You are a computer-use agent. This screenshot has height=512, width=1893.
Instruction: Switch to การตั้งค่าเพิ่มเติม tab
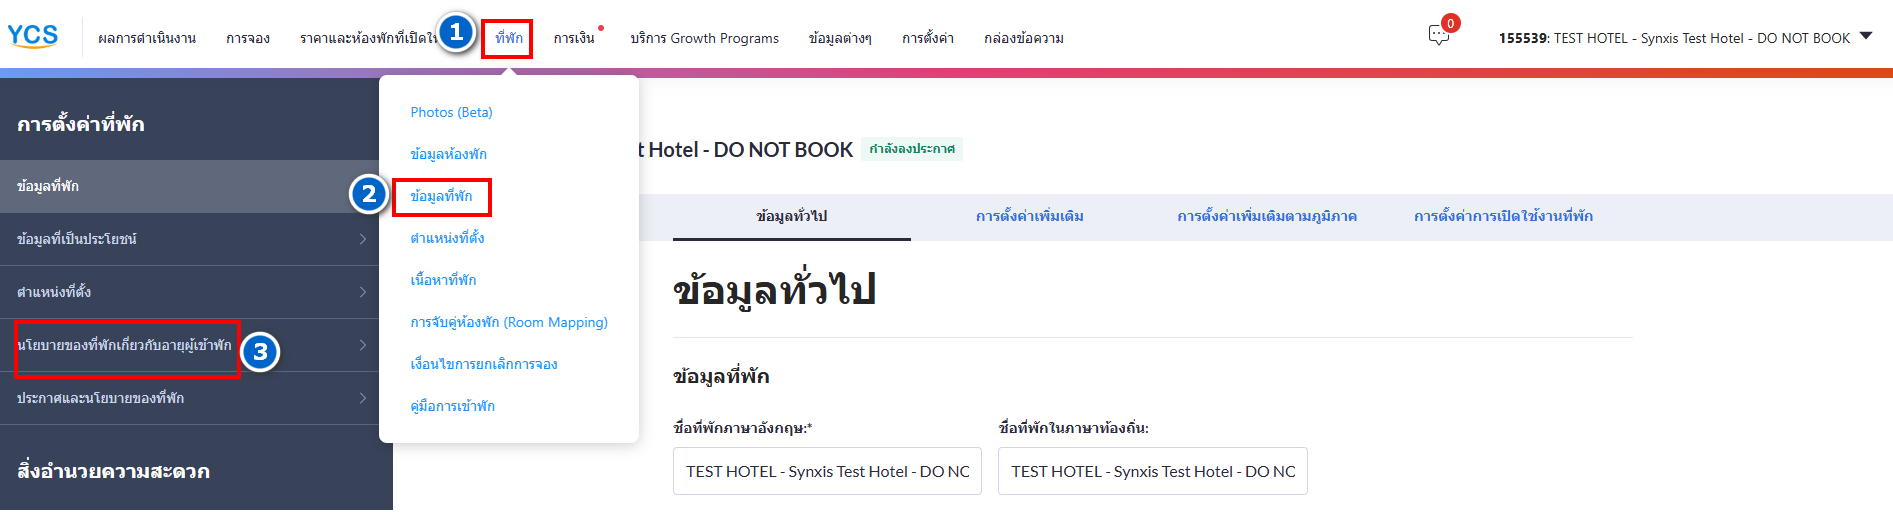pyautogui.click(x=1030, y=216)
